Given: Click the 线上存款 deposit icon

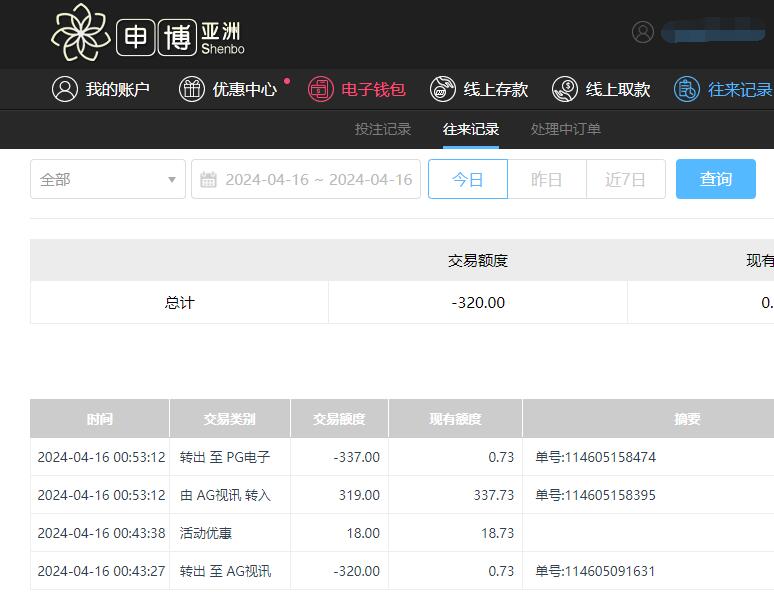Looking at the screenshot, I should pyautogui.click(x=443, y=89).
